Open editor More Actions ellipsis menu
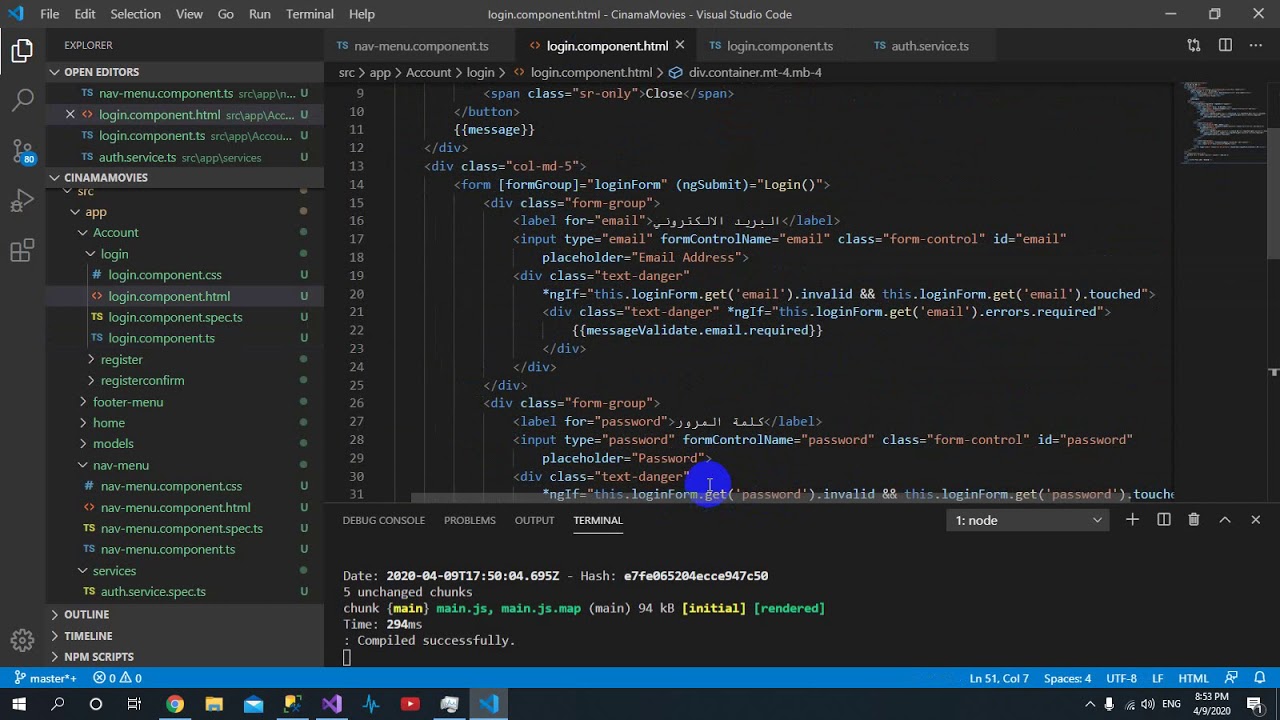Image resolution: width=1280 pixels, height=720 pixels. (x=1256, y=46)
